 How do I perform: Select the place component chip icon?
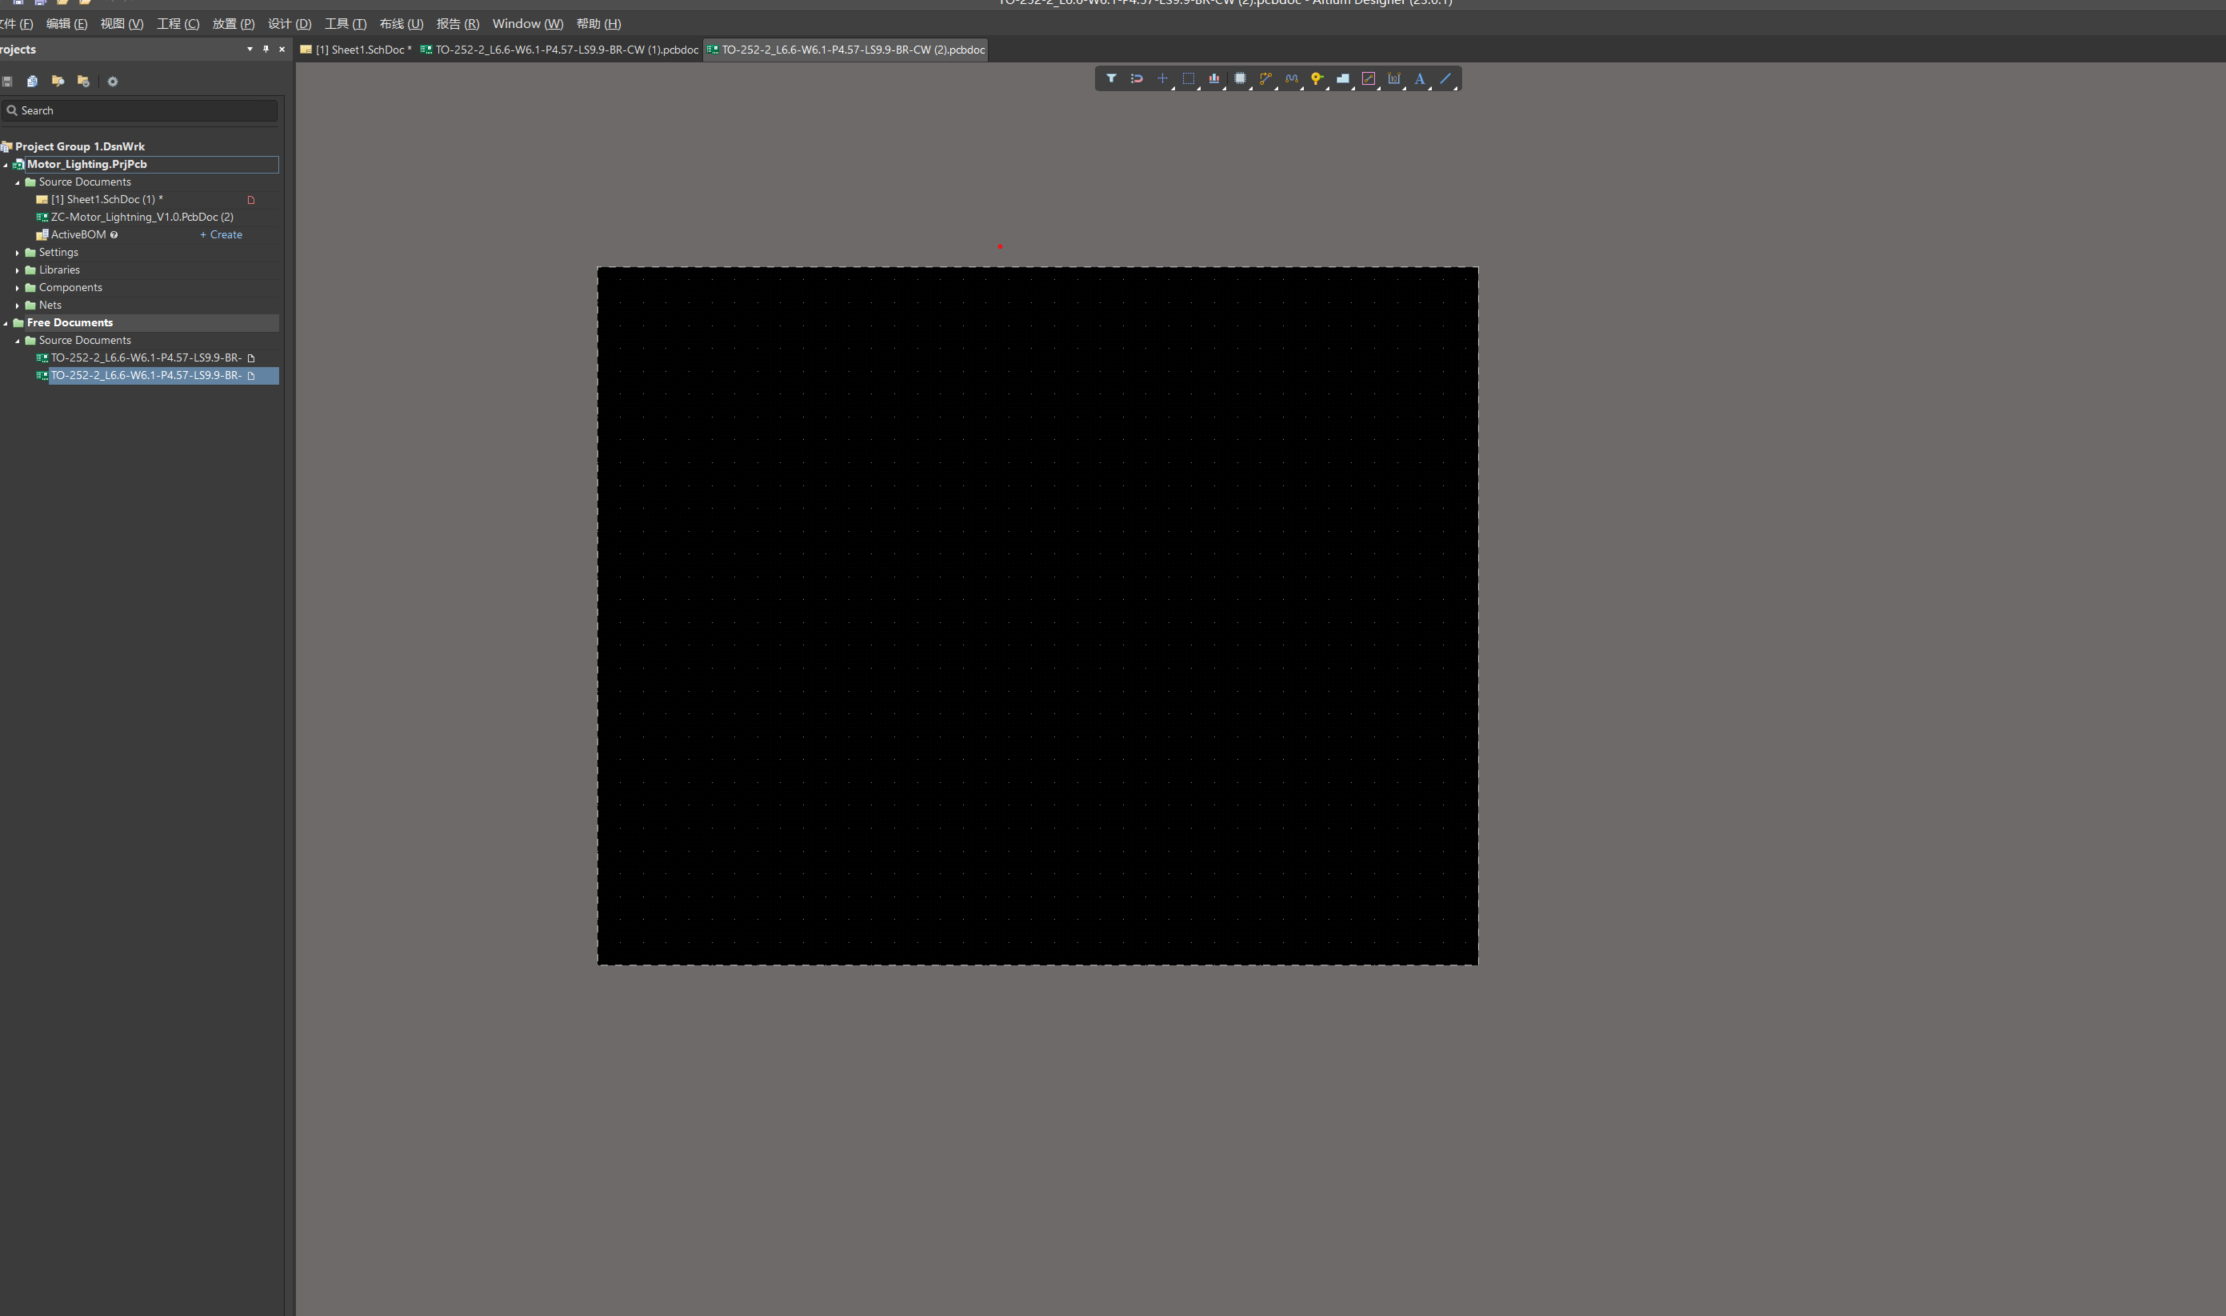[x=1240, y=78]
